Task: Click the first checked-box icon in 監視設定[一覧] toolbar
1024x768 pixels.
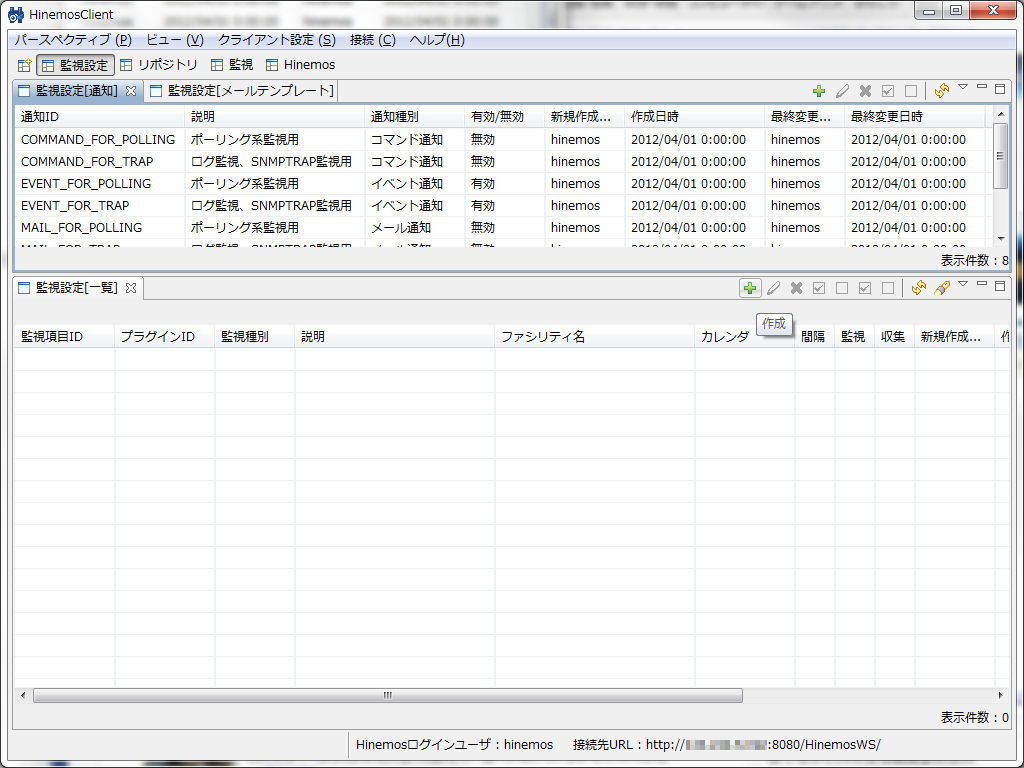Action: [x=819, y=288]
